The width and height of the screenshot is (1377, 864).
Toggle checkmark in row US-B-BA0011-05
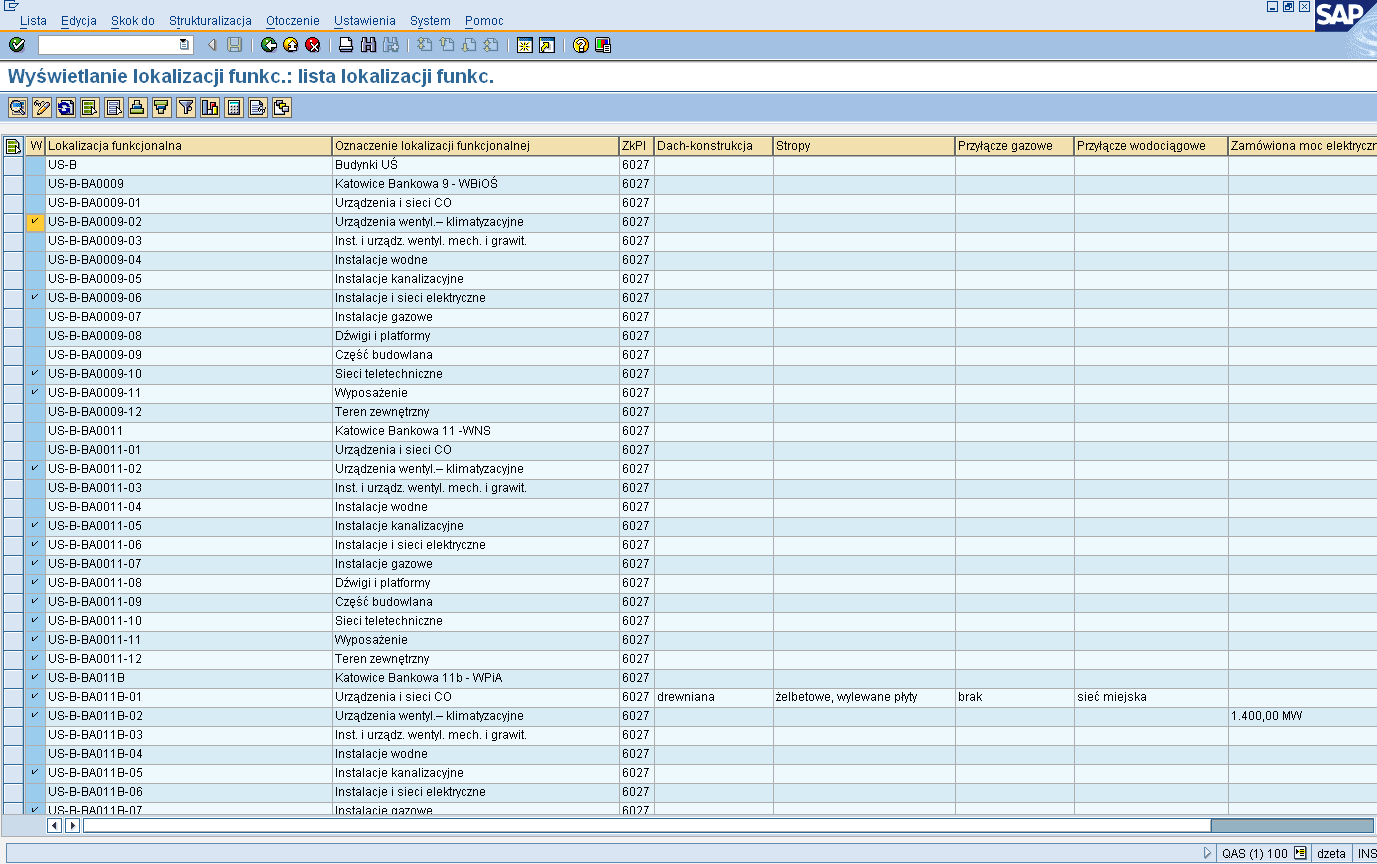(x=35, y=526)
